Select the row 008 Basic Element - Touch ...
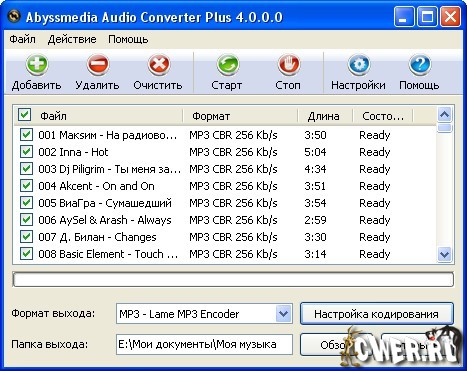 (225, 254)
